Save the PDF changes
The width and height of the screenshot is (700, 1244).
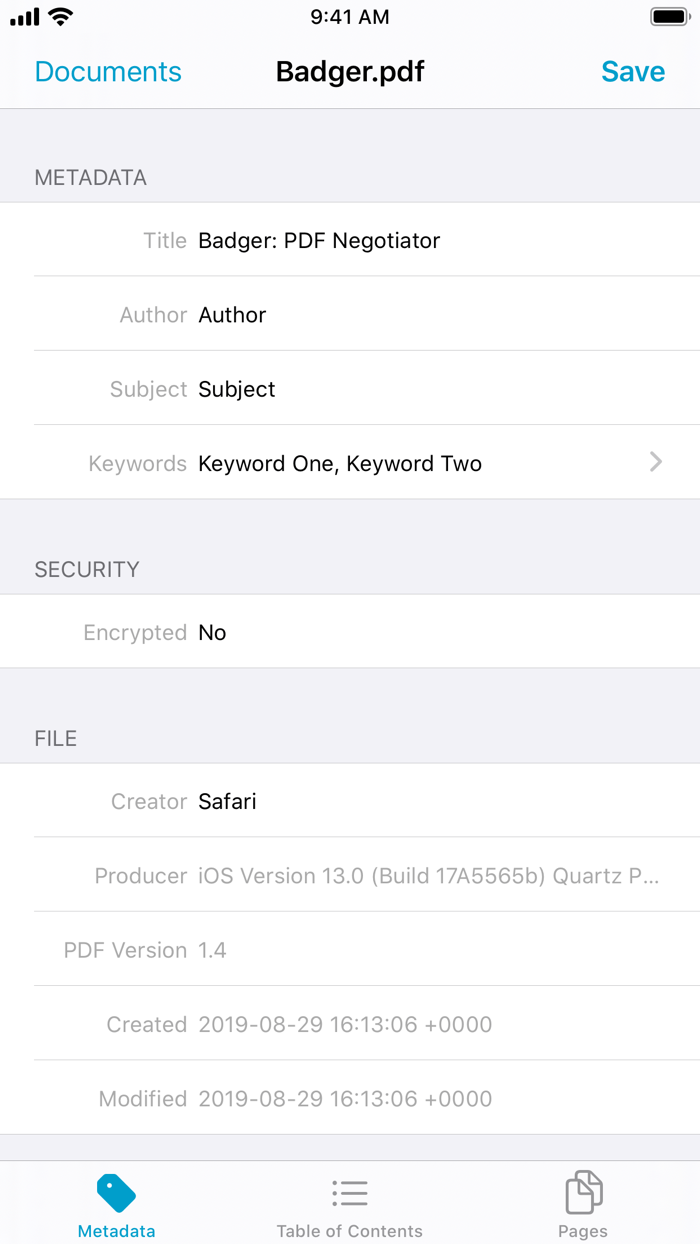tap(632, 72)
